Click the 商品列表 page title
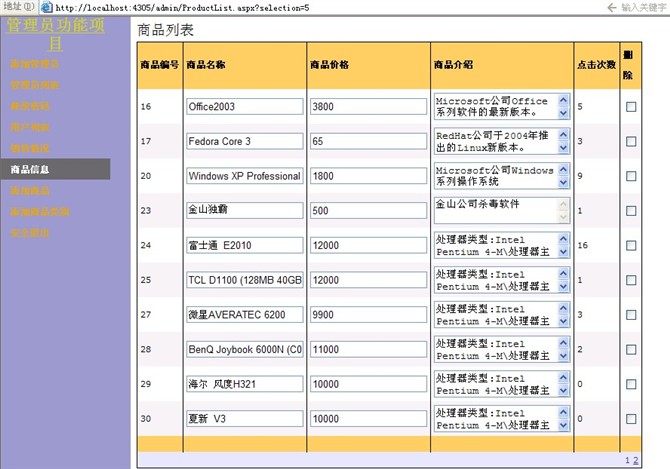The image size is (670, 469). tap(165, 30)
